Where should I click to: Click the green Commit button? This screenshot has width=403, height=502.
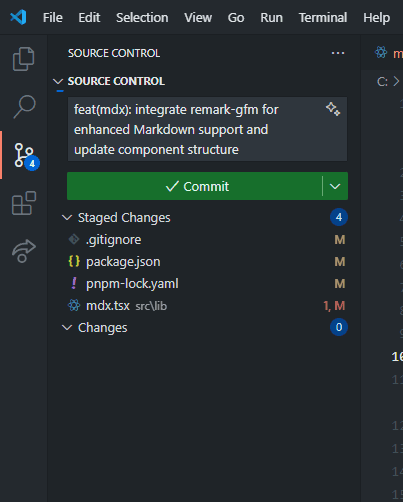pyautogui.click(x=195, y=186)
